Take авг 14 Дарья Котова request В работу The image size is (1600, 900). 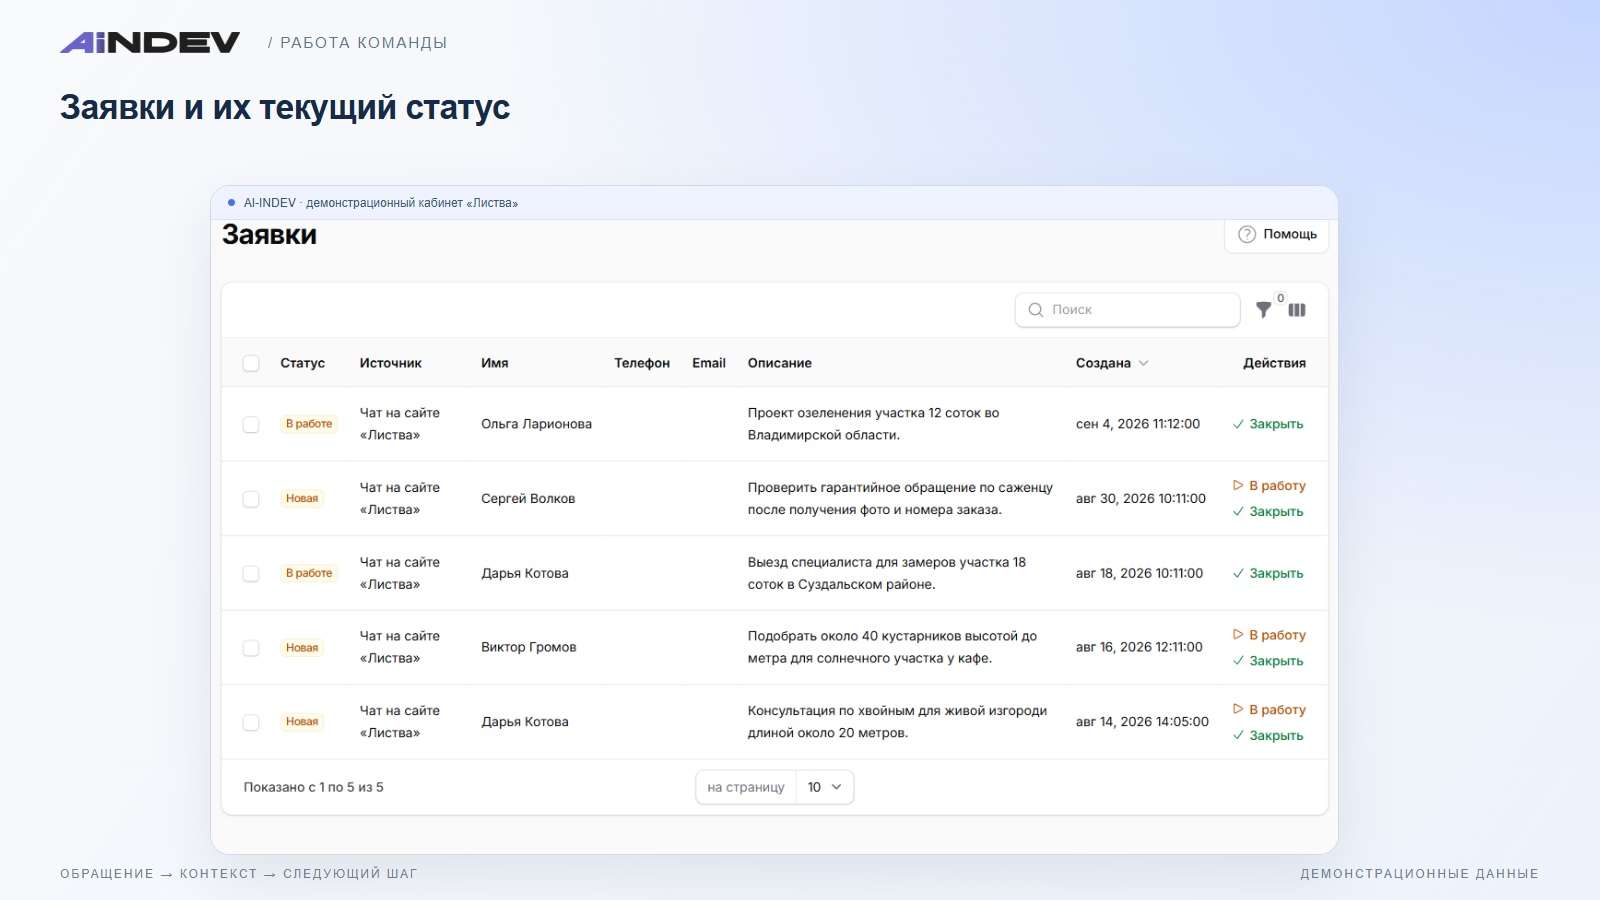pos(1269,710)
